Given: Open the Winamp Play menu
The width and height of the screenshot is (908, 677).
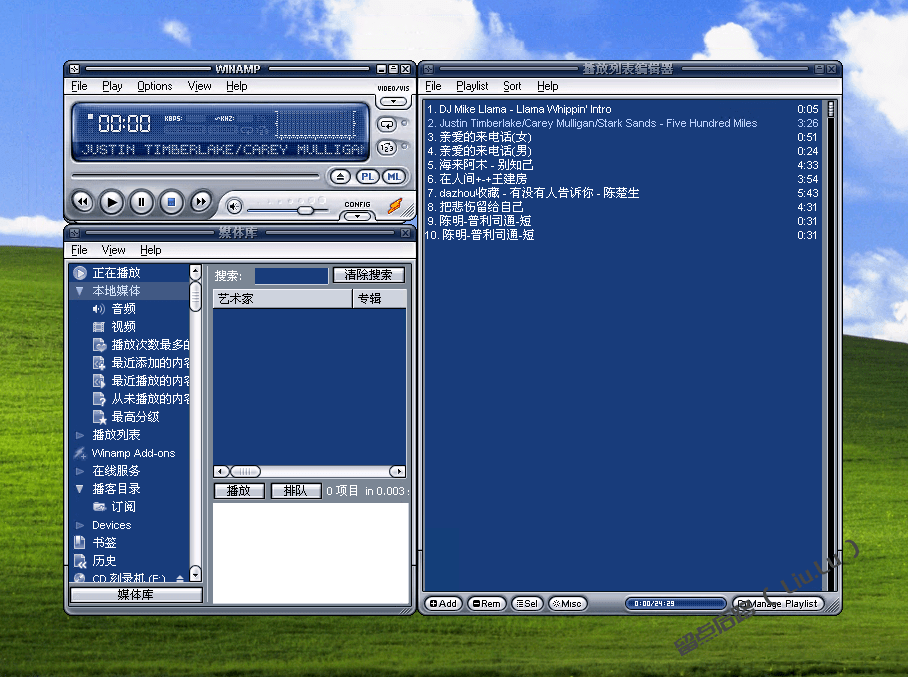Looking at the screenshot, I should (112, 86).
